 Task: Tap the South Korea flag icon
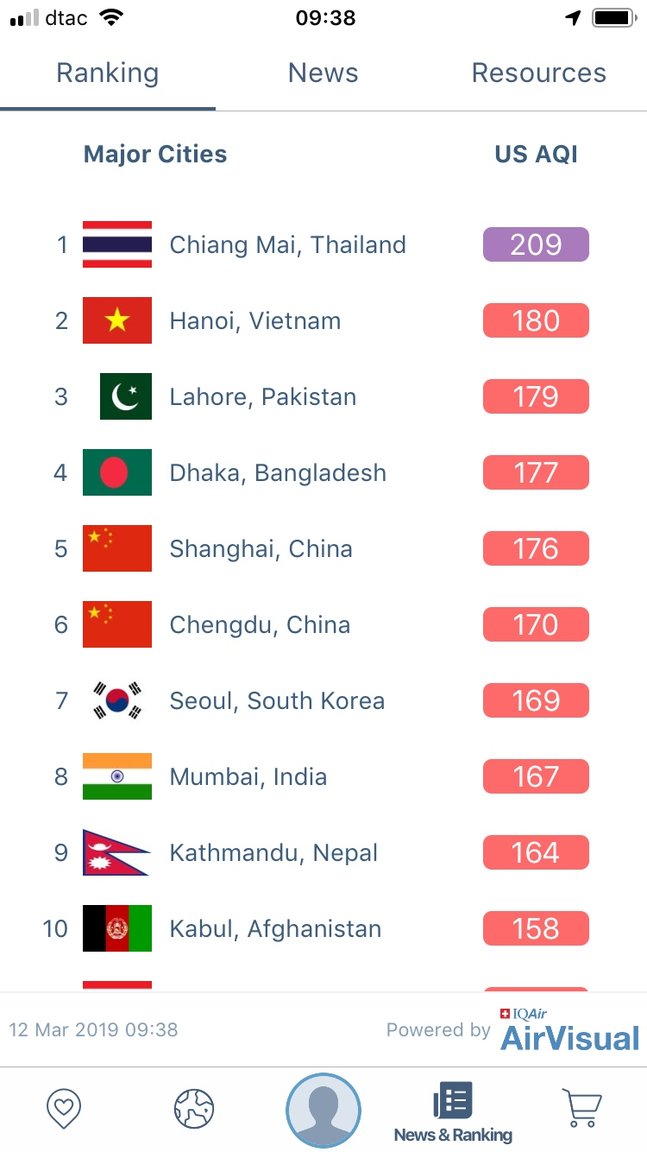point(117,700)
